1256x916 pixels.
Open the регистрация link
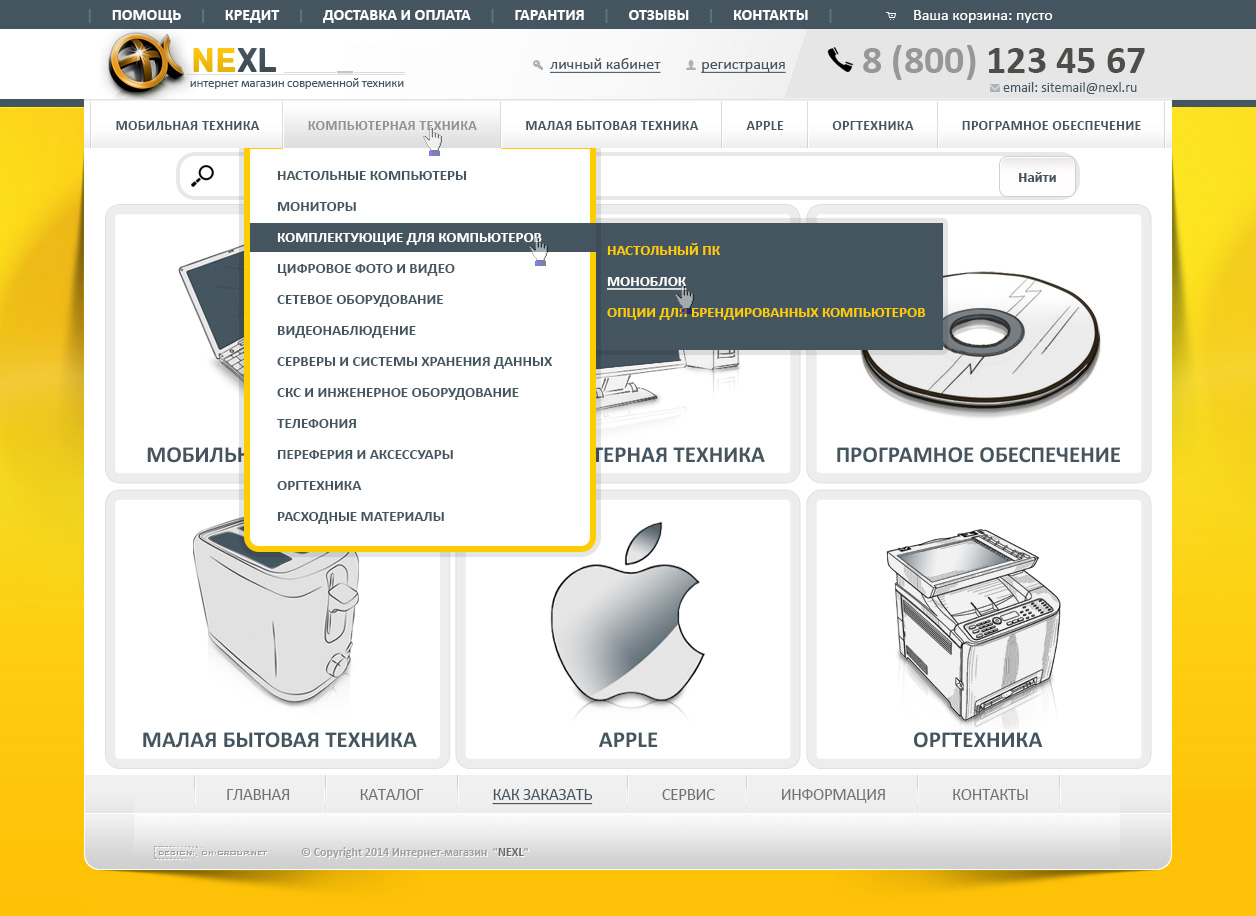(x=743, y=65)
